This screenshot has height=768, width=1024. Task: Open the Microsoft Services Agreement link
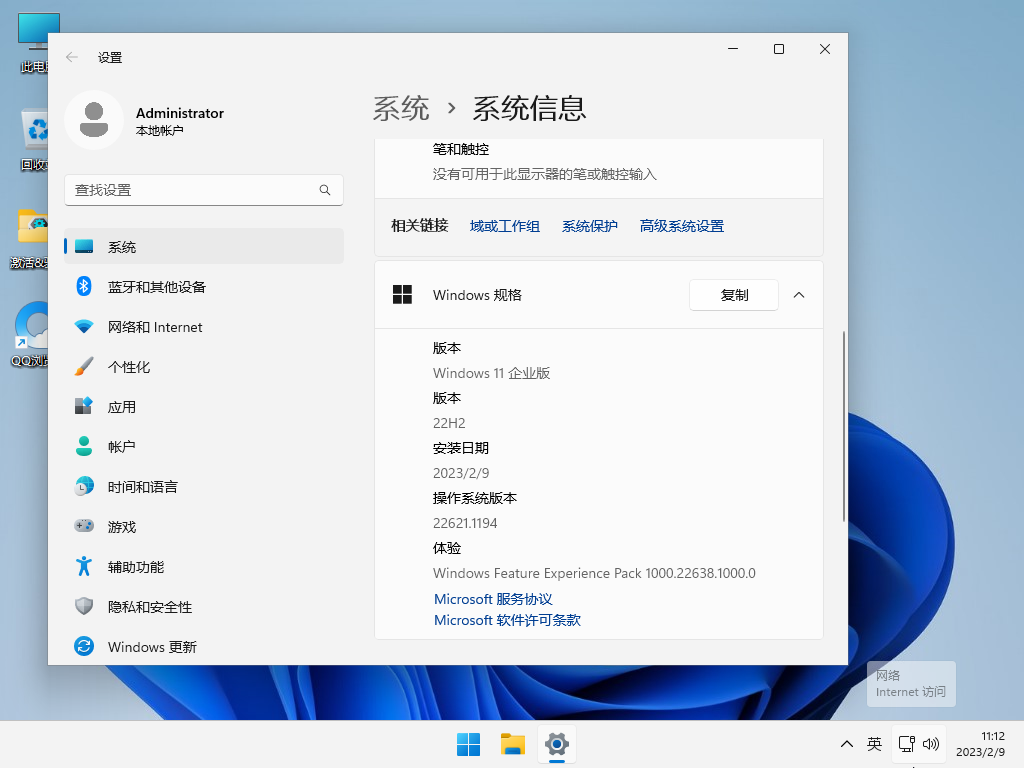[x=493, y=599]
